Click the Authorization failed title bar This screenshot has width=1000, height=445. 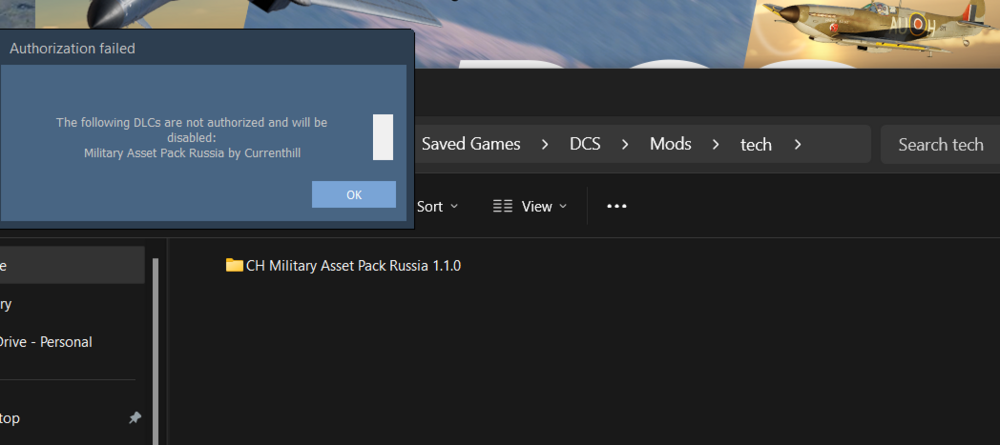[x=206, y=48]
